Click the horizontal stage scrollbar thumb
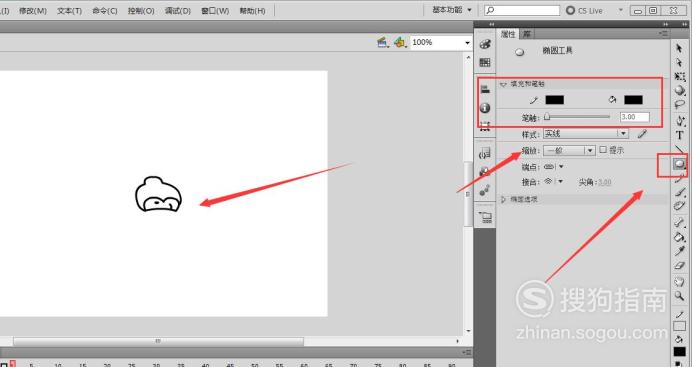The height and width of the screenshot is (367, 692). pos(158,341)
